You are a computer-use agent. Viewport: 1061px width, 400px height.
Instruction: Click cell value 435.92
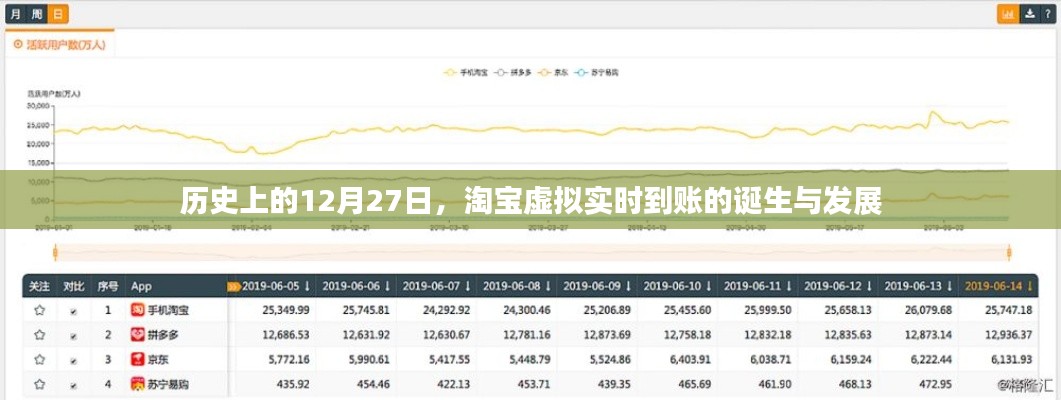293,384
